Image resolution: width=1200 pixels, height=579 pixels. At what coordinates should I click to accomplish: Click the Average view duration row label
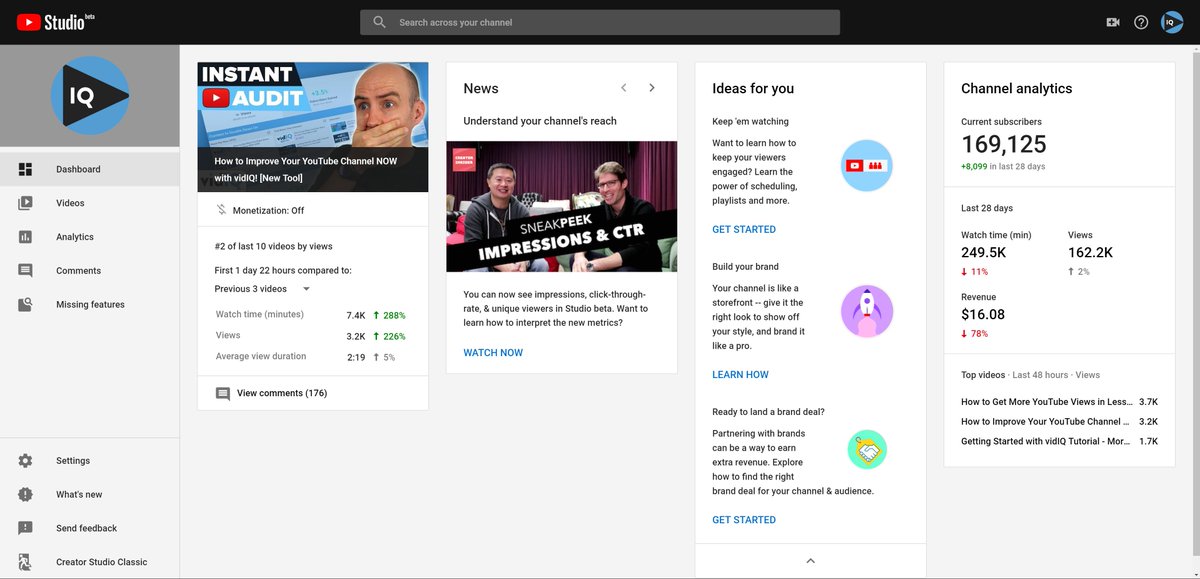[261, 357]
